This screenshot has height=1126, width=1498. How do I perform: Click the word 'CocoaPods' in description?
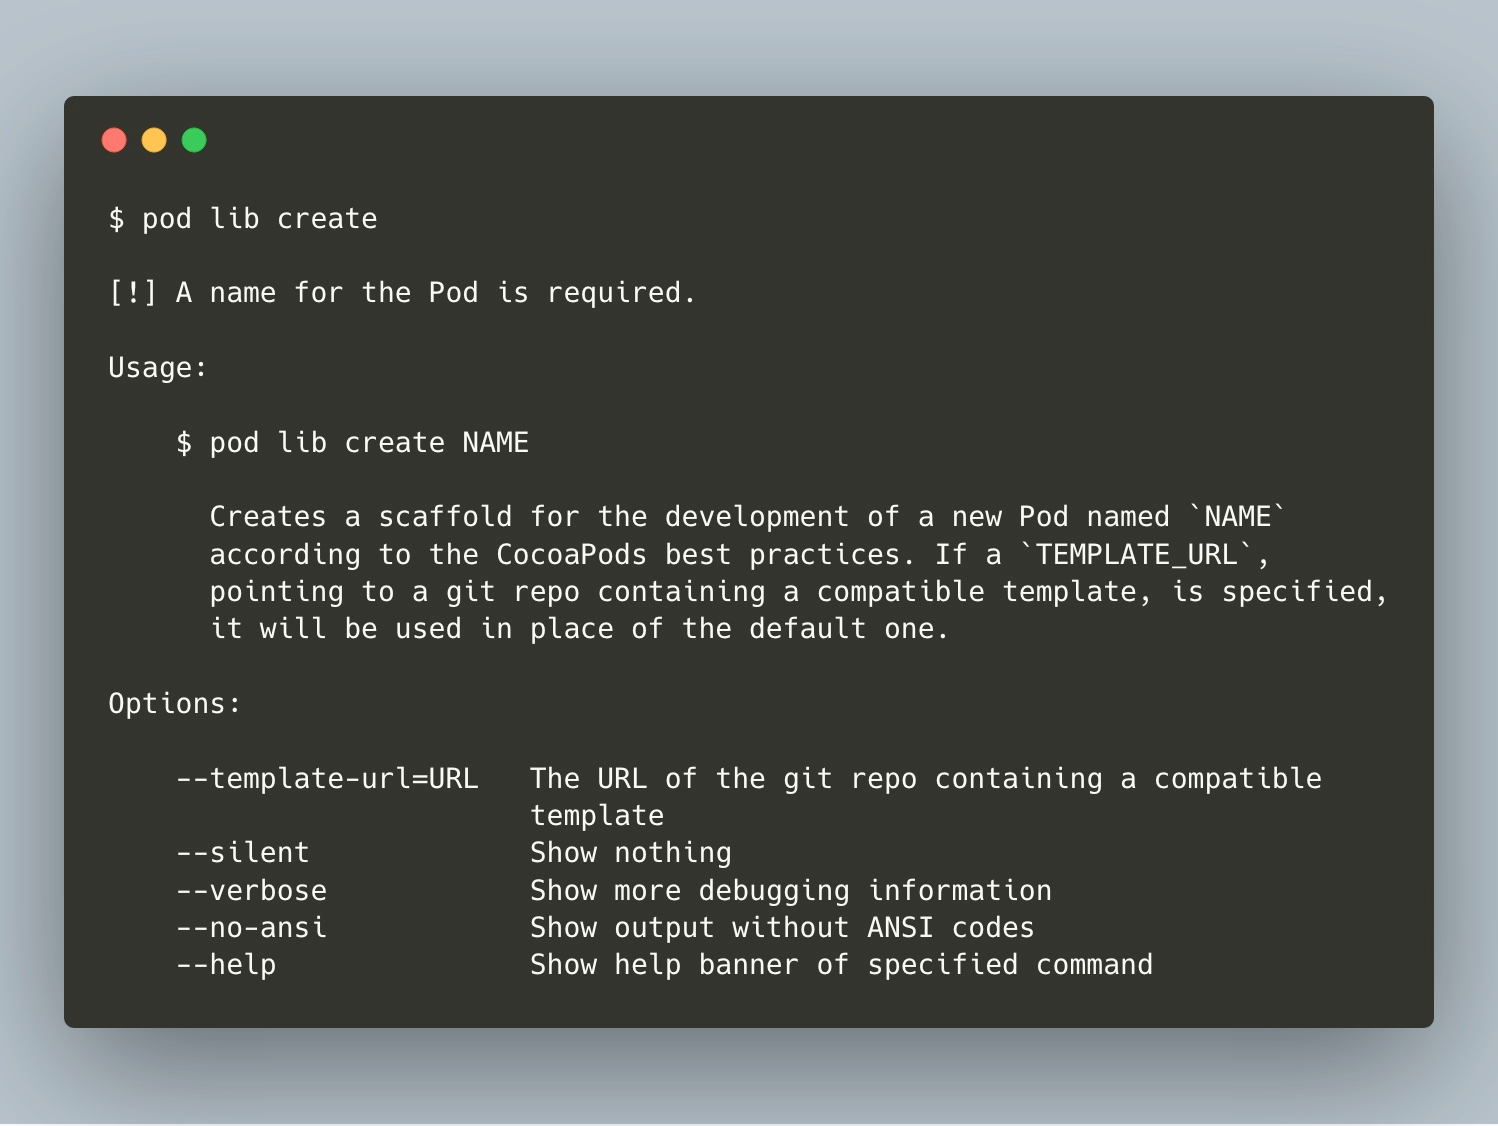[572, 554]
